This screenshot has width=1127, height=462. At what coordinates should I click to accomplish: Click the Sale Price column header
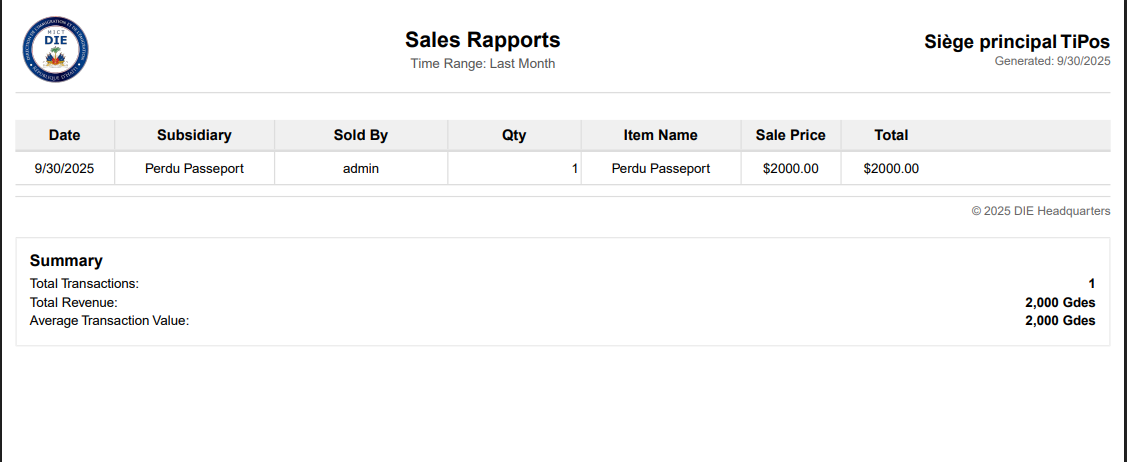[790, 135]
